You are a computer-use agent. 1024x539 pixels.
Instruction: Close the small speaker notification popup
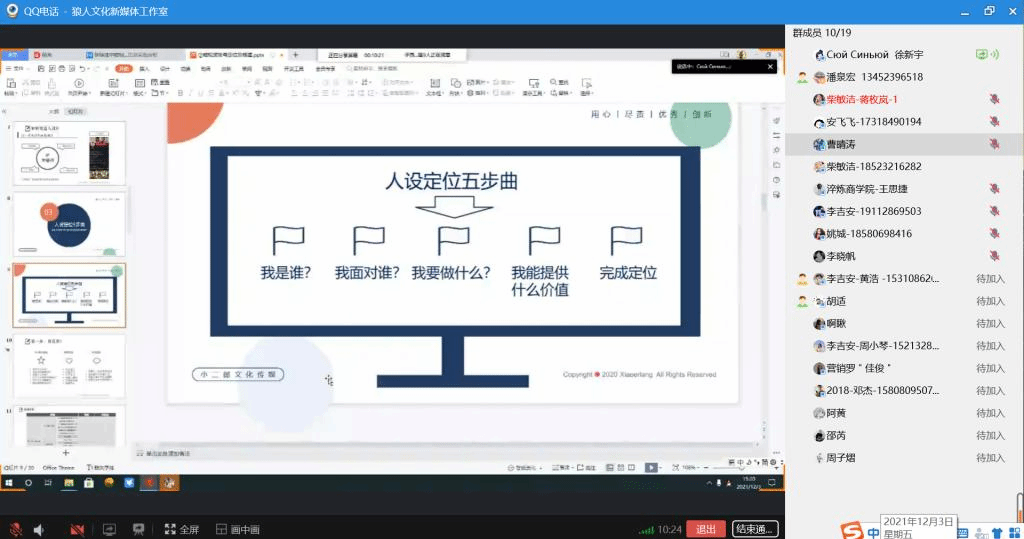pyautogui.click(x=770, y=66)
